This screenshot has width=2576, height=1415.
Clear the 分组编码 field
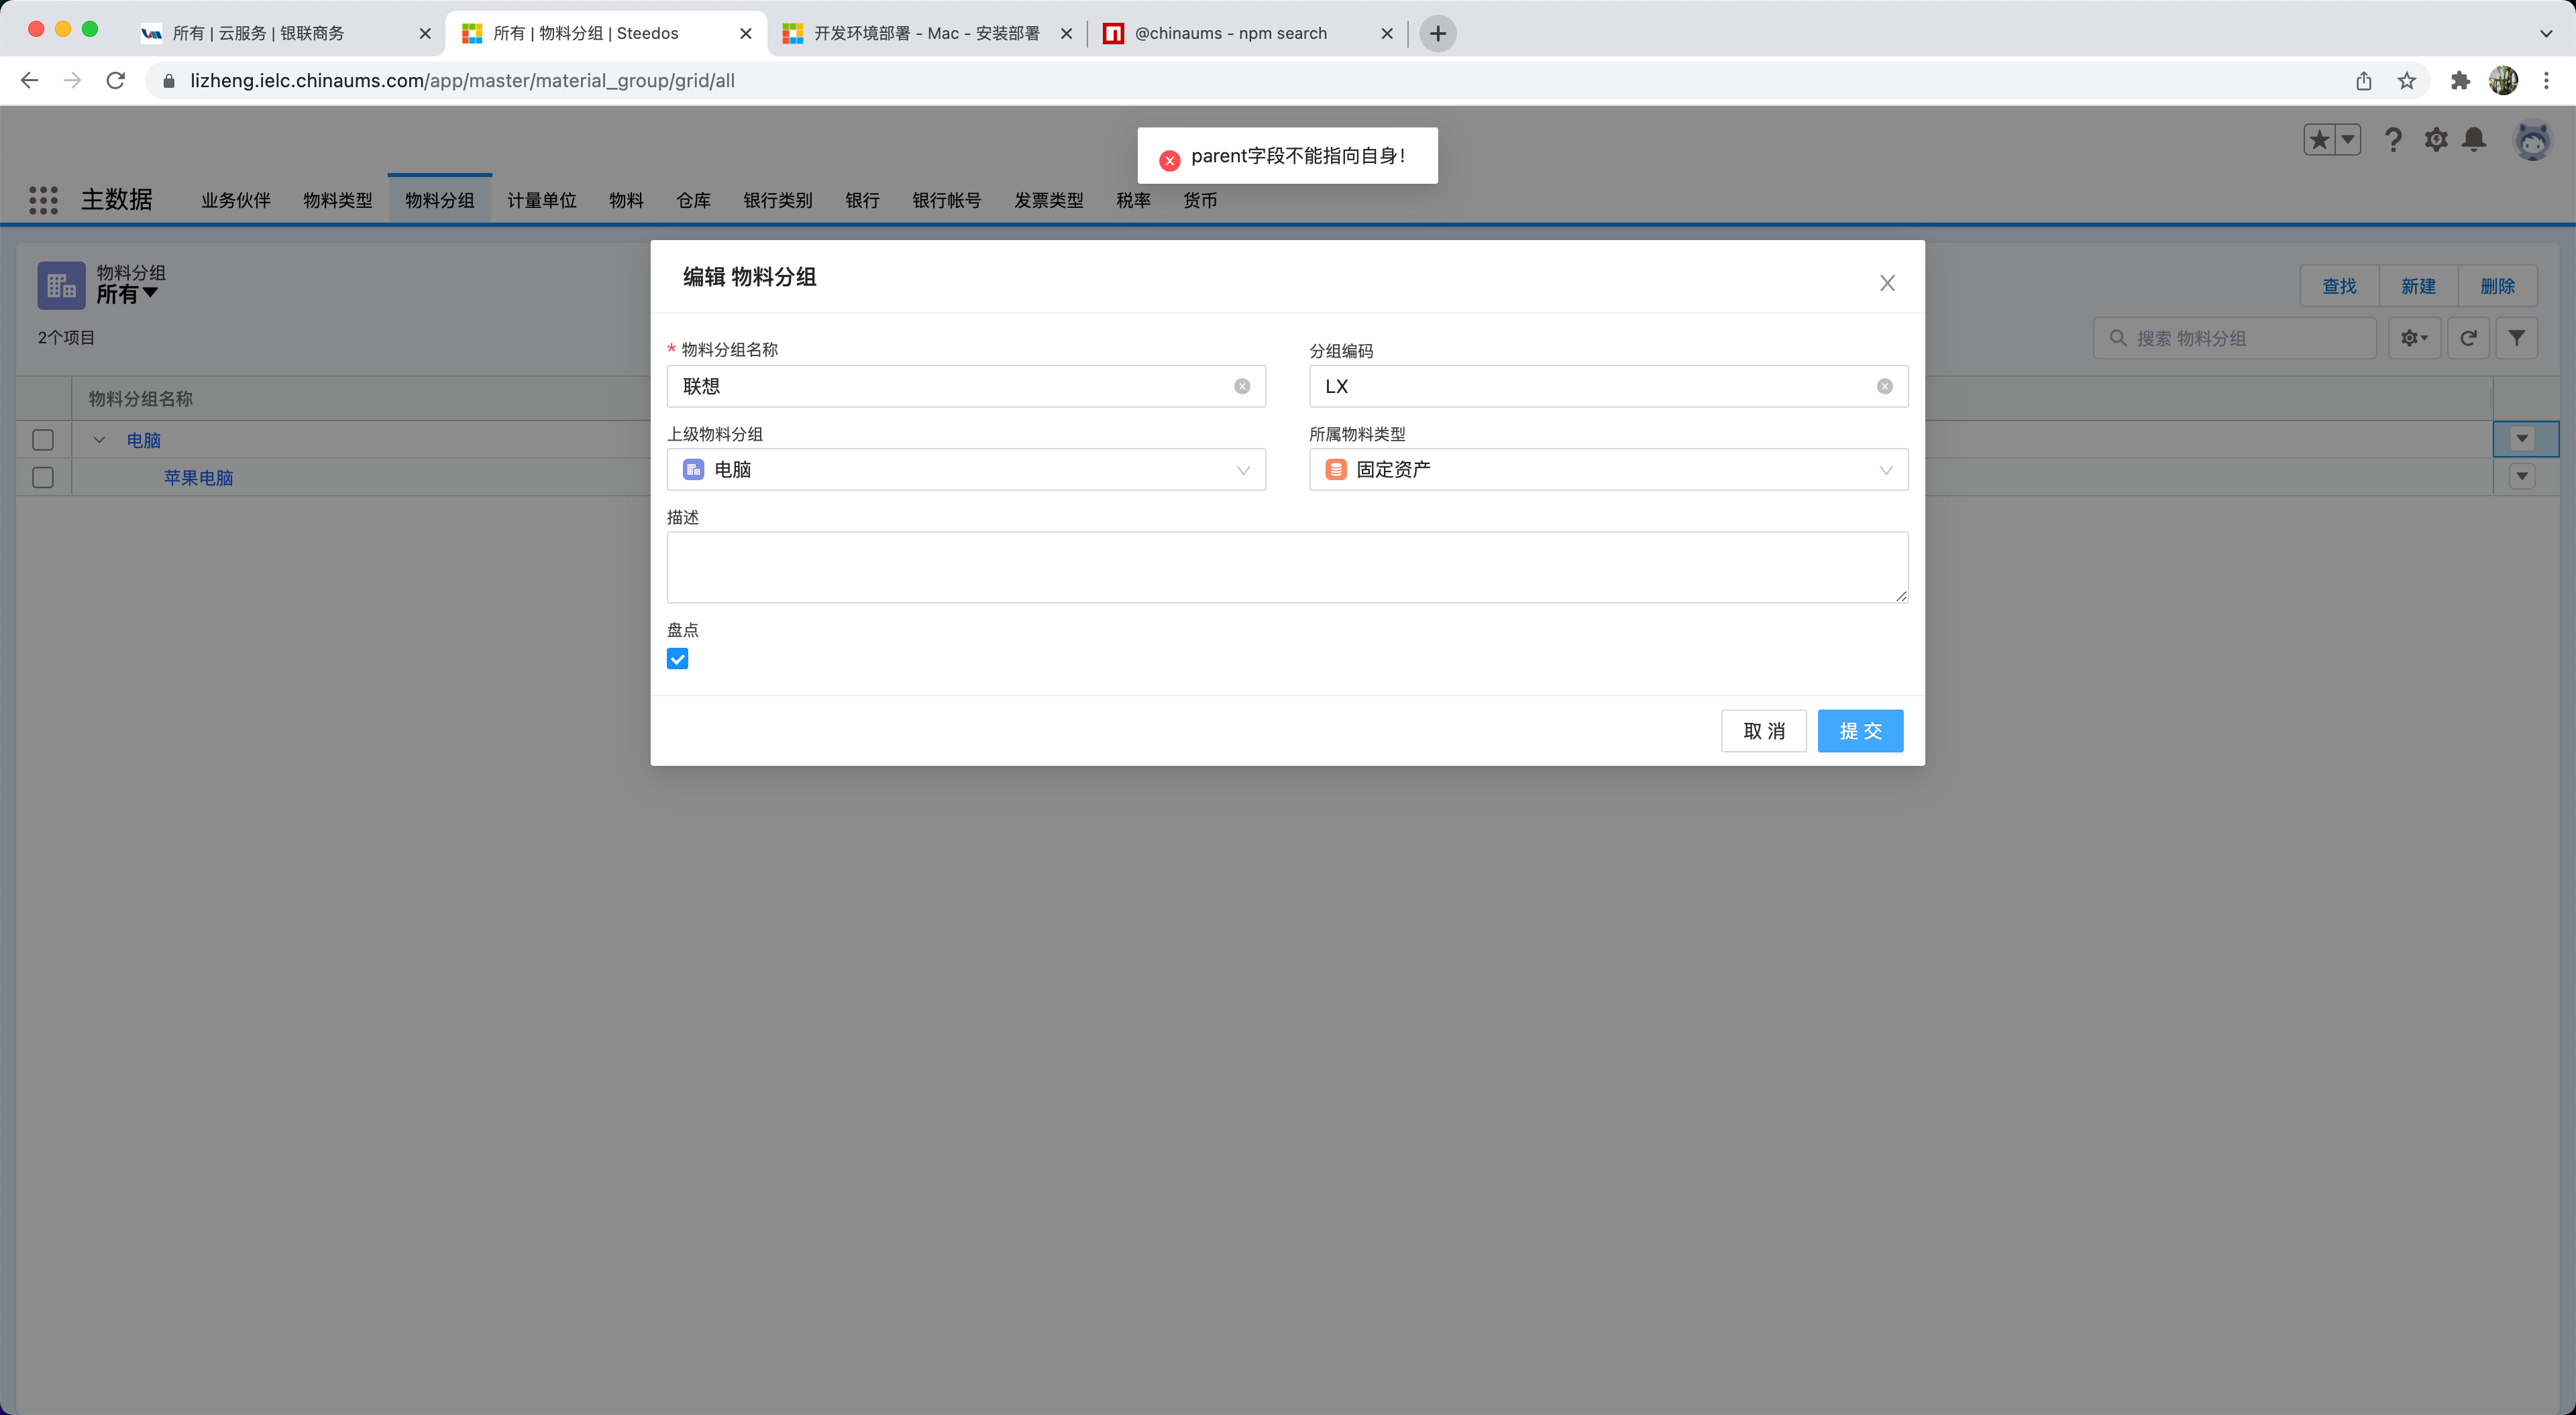[x=1885, y=386]
